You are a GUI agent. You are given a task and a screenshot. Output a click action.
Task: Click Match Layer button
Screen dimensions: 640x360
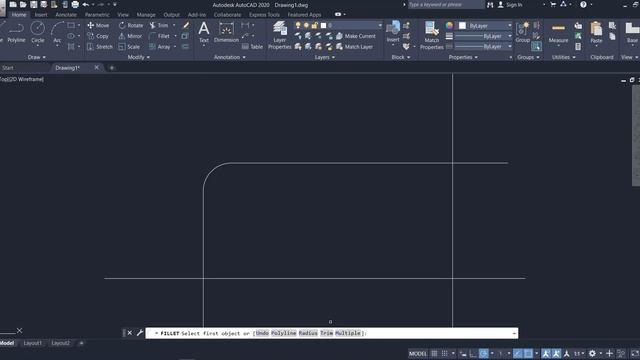click(354, 47)
